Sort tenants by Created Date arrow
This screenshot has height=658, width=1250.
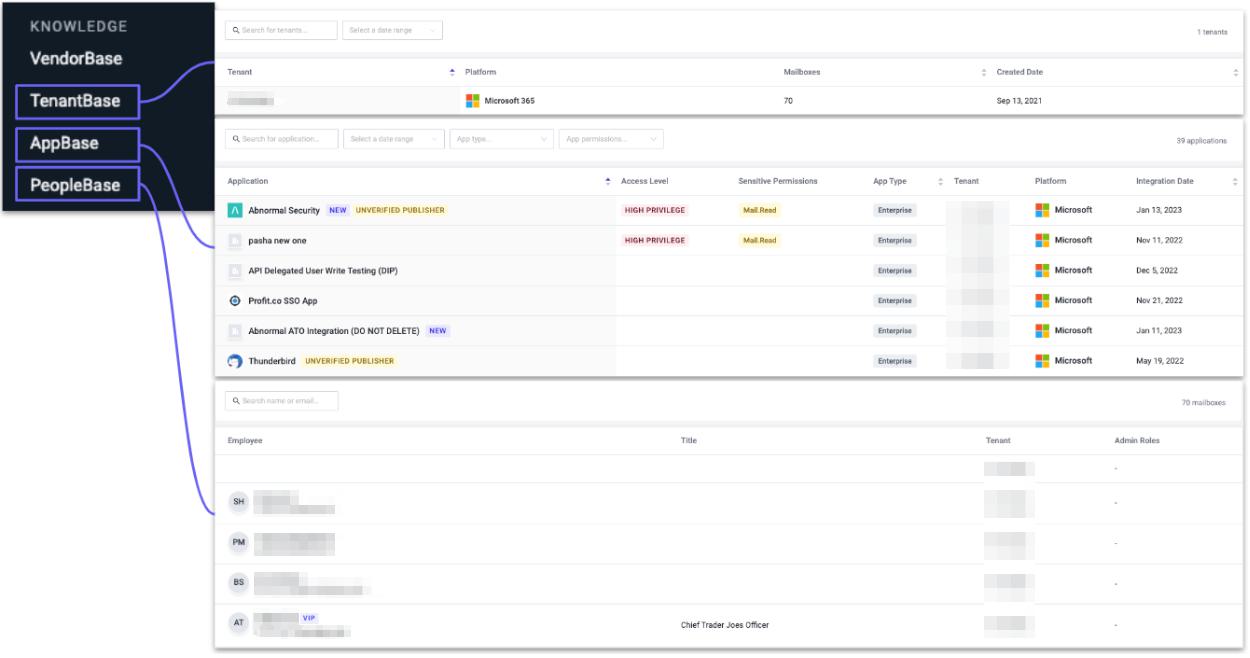point(1236,72)
